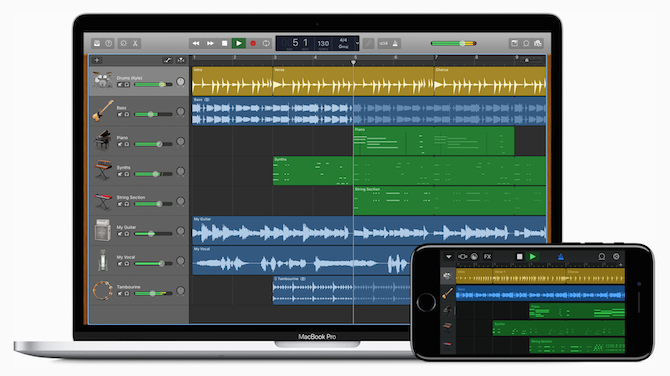Open Quick Help question mark icon
This screenshot has width=670, height=376.
tap(109, 43)
